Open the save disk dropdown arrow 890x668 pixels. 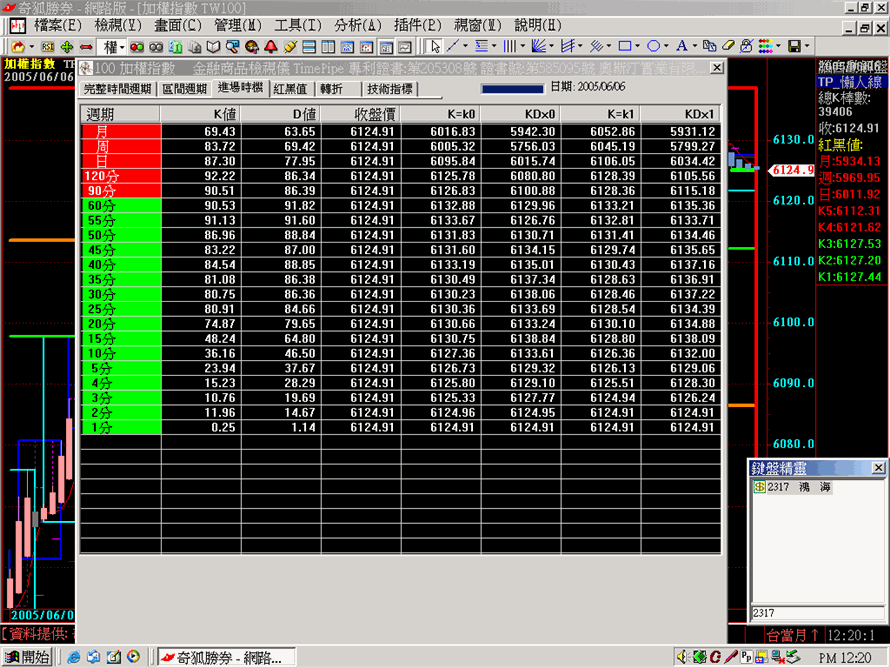(x=806, y=46)
